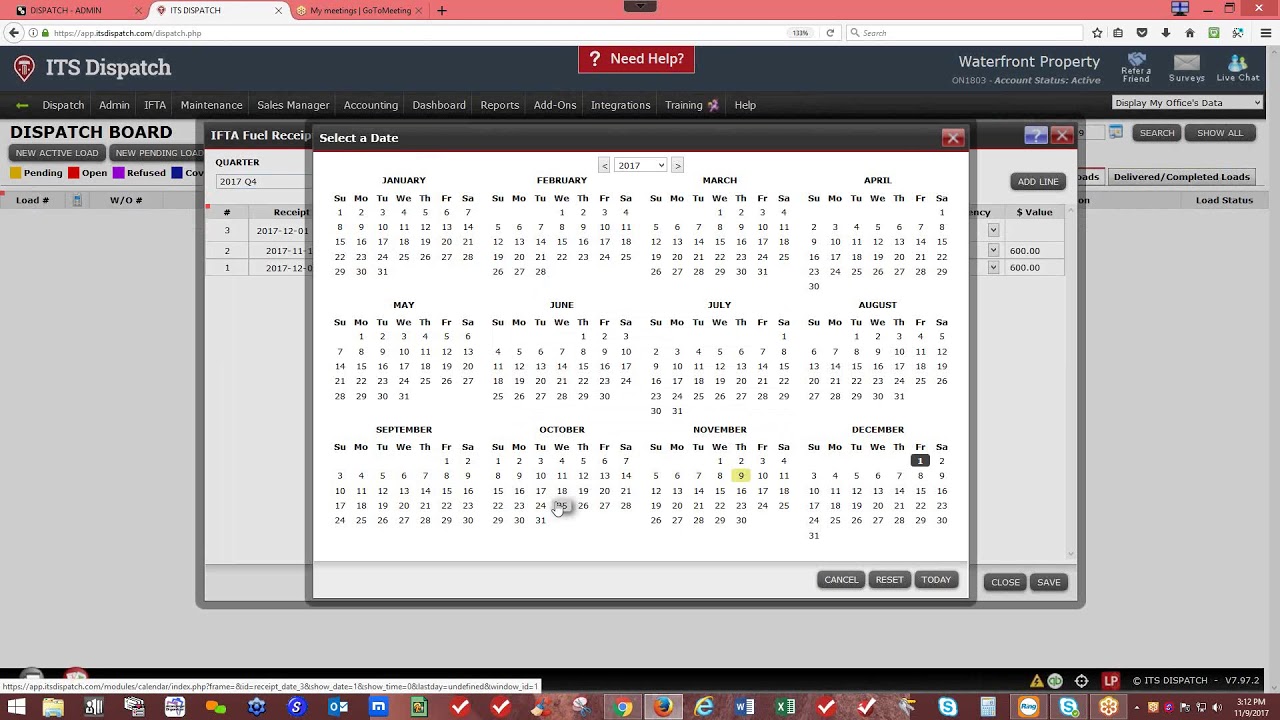Select November 9 highlighted date
The image size is (1280, 720).
coord(741,476)
